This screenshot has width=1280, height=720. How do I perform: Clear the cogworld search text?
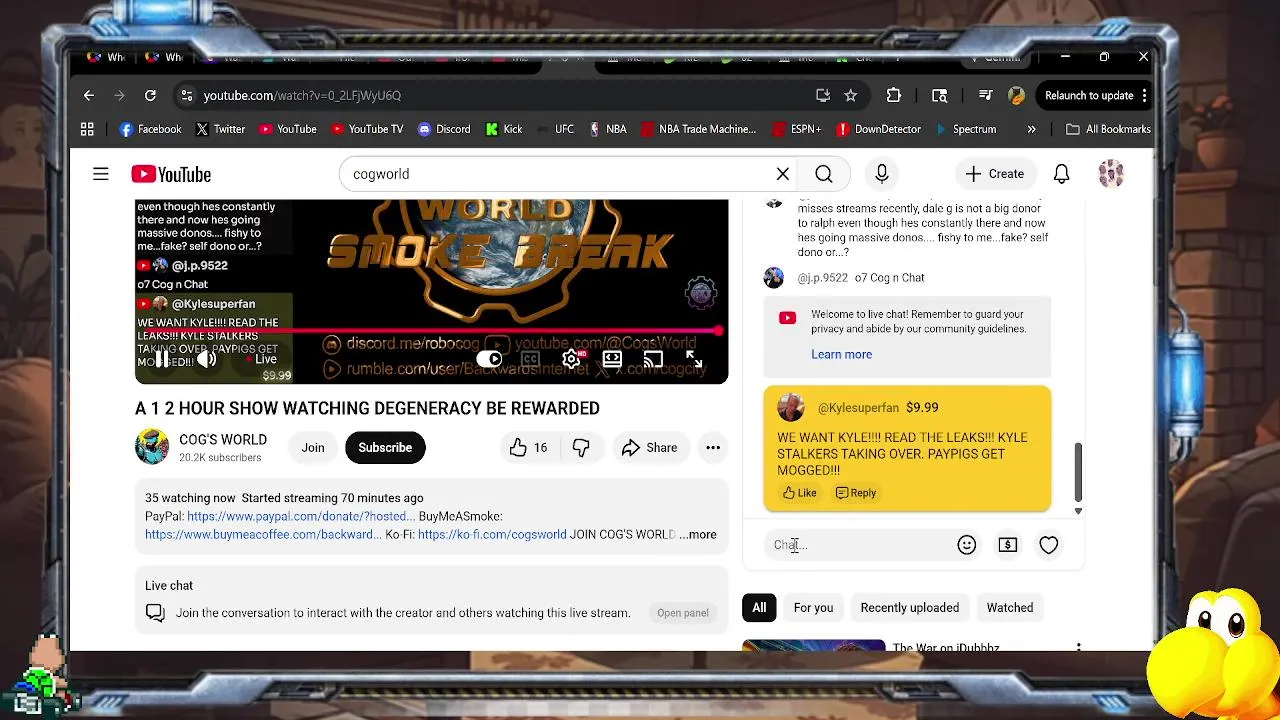783,174
